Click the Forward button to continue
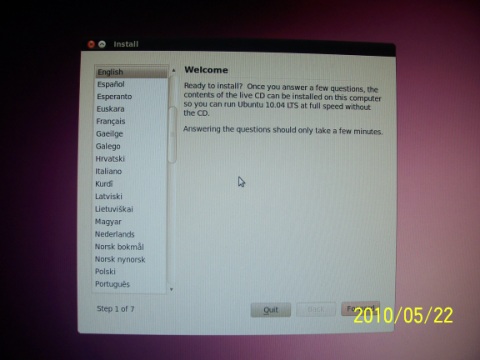480x360 pixels. 360,309
